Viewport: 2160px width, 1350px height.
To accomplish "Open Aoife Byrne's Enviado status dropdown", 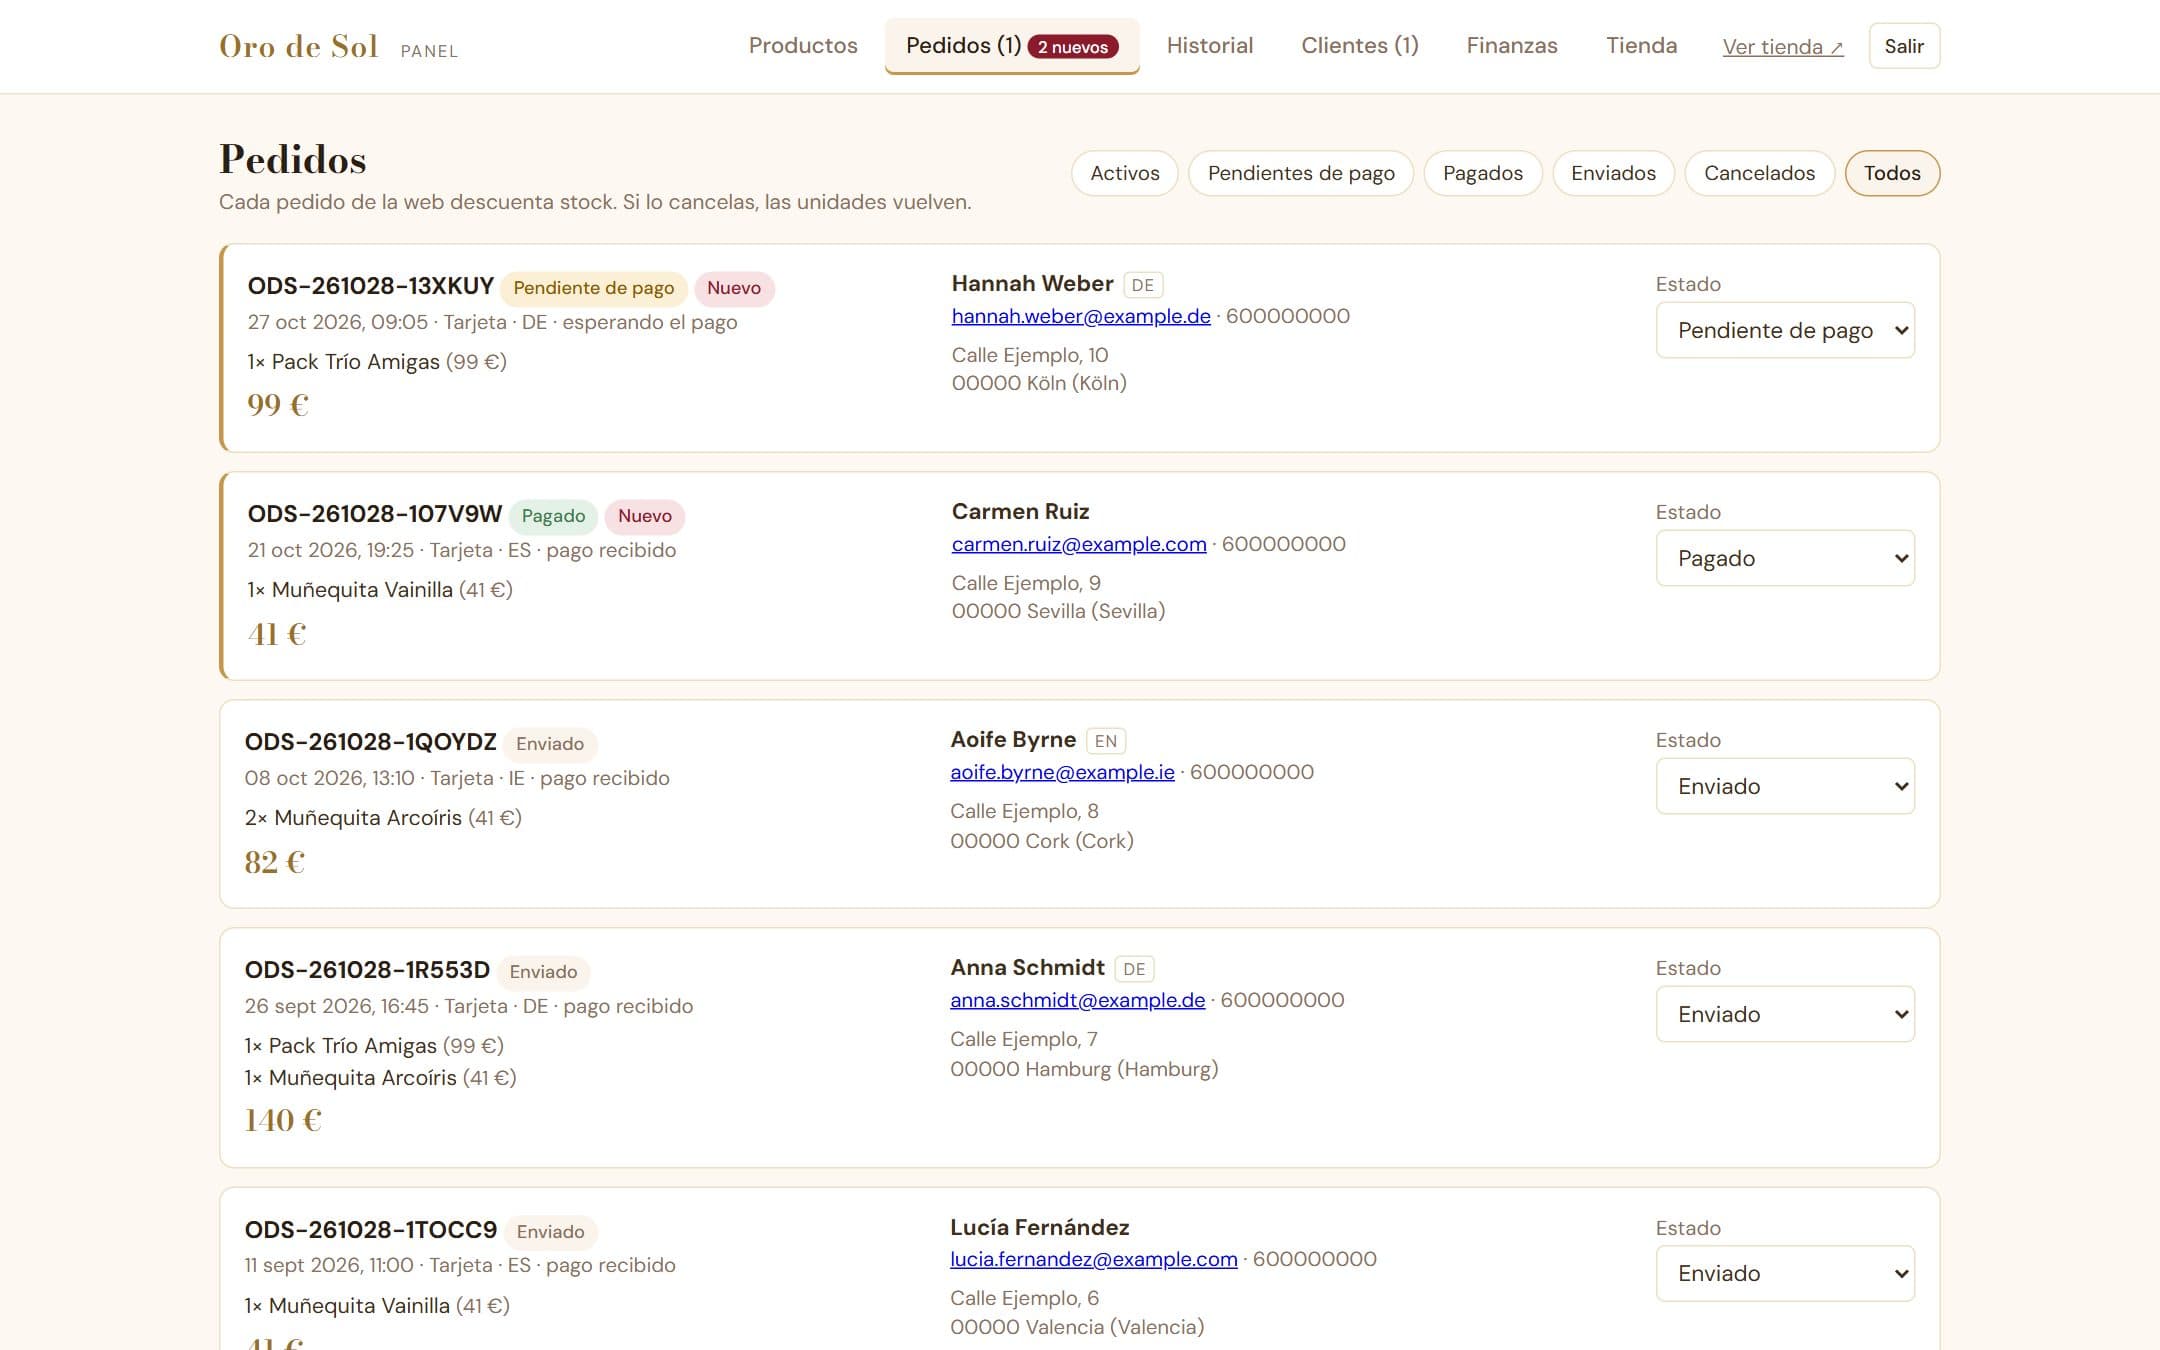I will point(1785,786).
